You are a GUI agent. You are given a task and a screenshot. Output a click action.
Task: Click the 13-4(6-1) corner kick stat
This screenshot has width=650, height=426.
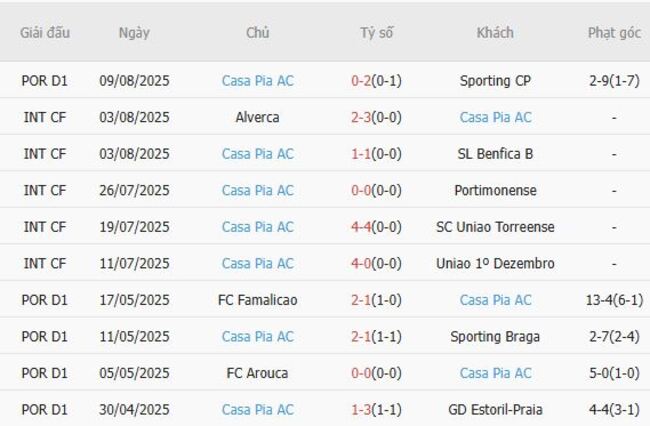614,300
